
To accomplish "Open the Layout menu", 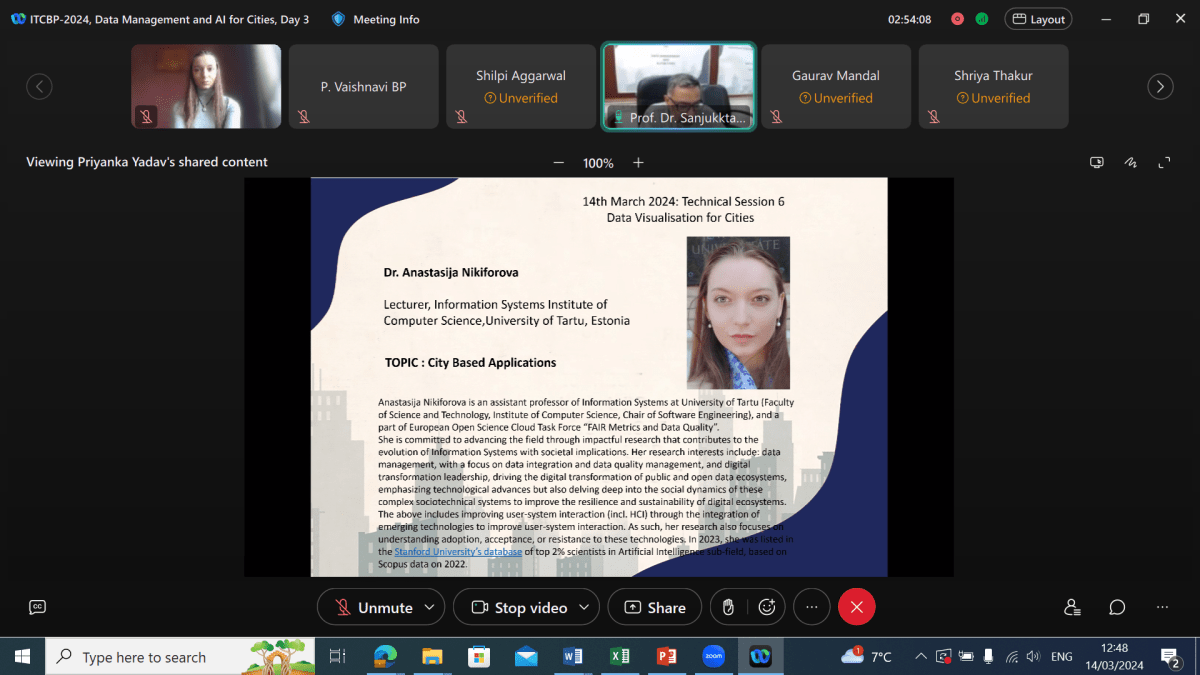I will [x=1037, y=18].
